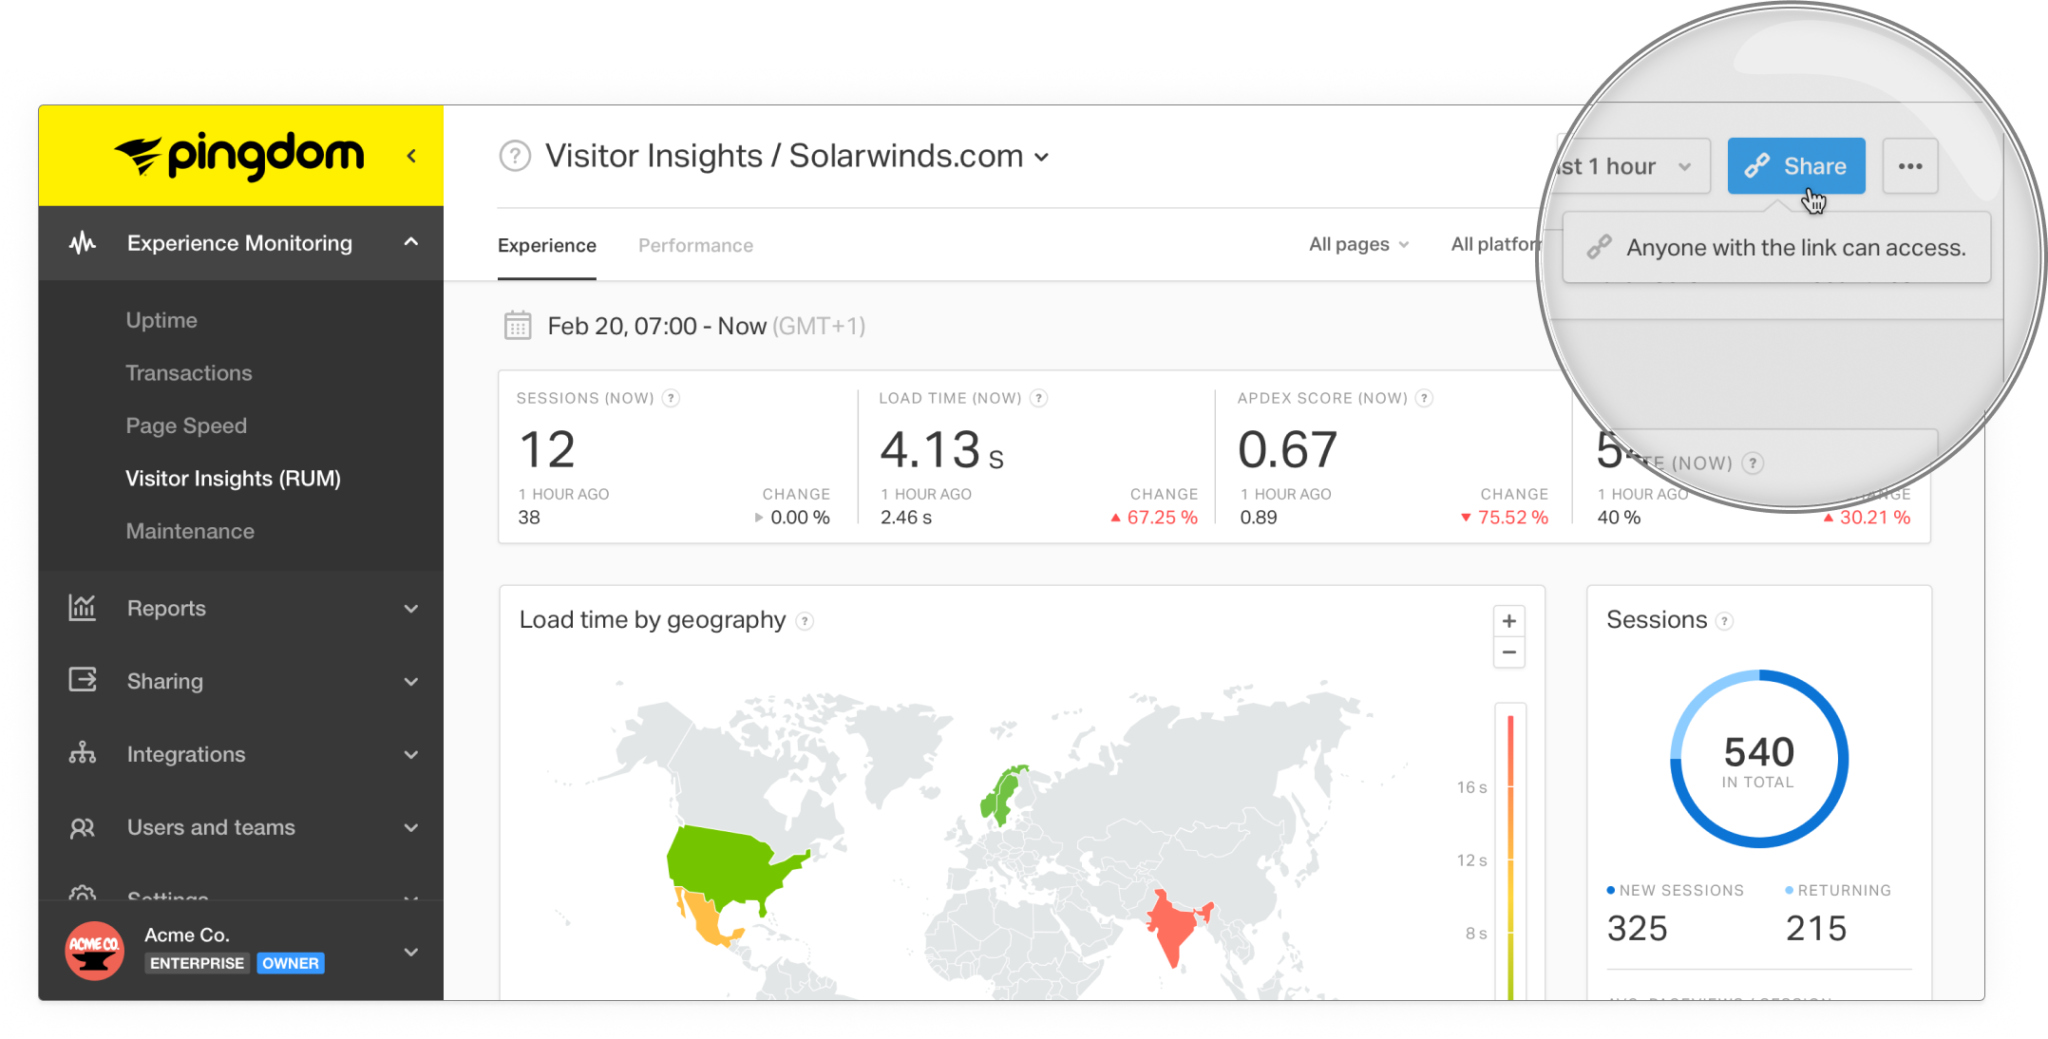Screen dimensions: 2048x1039
Task: Open the Sessions help question mark
Action: [1725, 620]
